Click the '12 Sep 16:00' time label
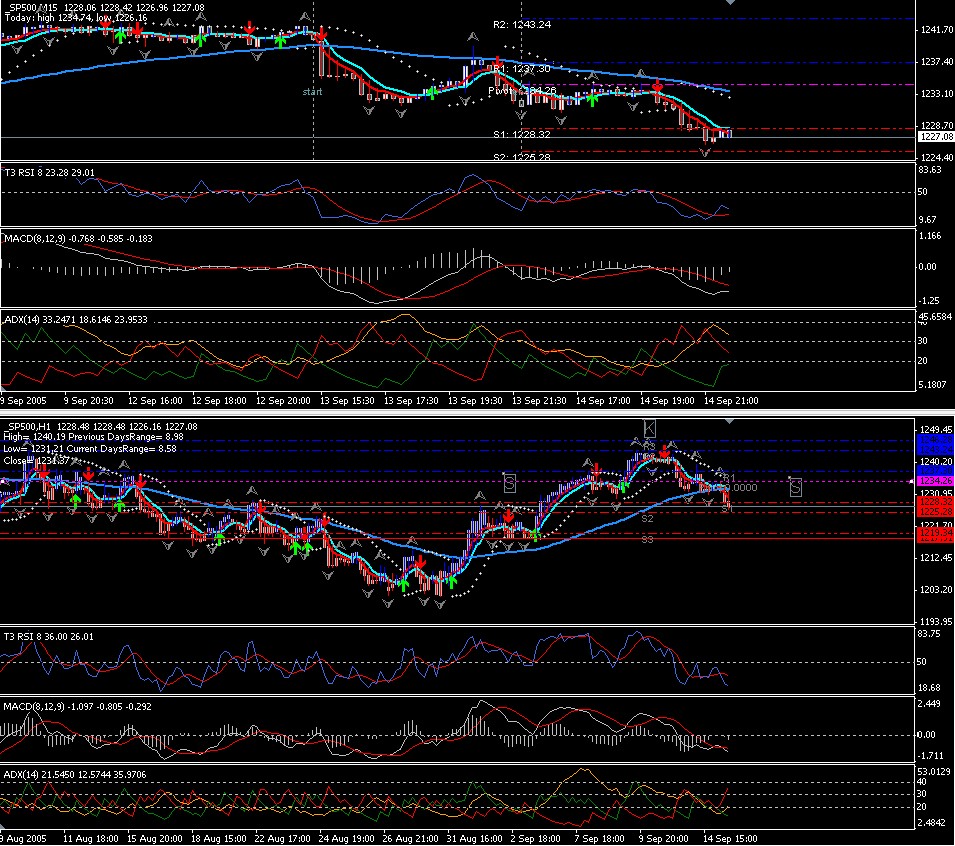Image resolution: width=955 pixels, height=846 pixels. pyautogui.click(x=155, y=401)
